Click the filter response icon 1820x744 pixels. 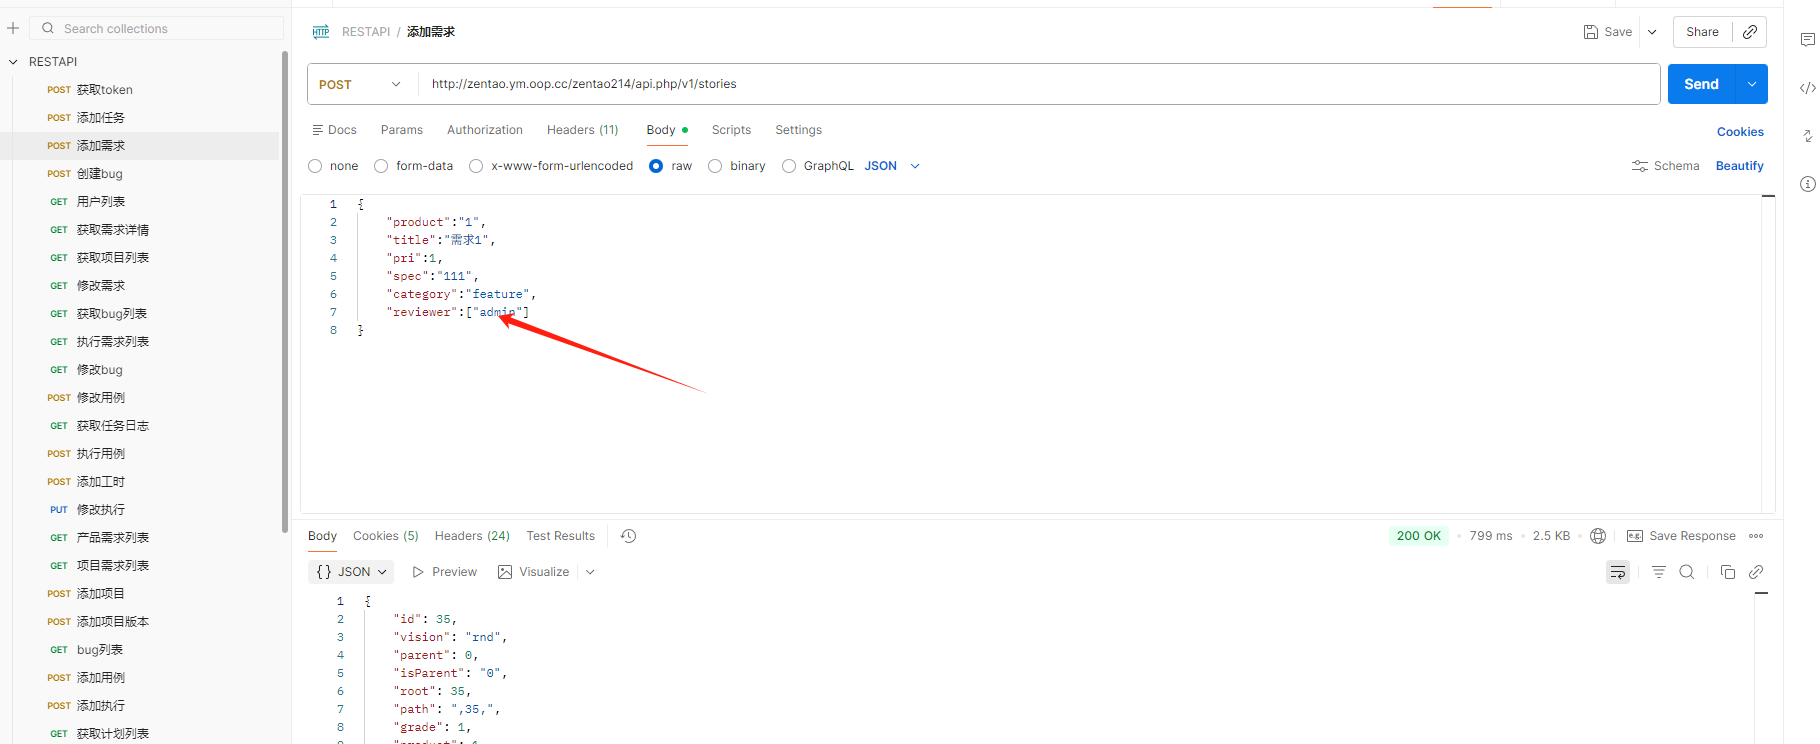pos(1658,572)
